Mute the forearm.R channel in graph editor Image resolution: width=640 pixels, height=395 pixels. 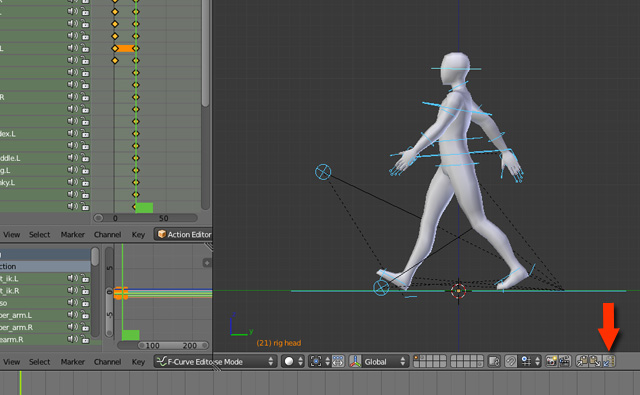(x=73, y=339)
